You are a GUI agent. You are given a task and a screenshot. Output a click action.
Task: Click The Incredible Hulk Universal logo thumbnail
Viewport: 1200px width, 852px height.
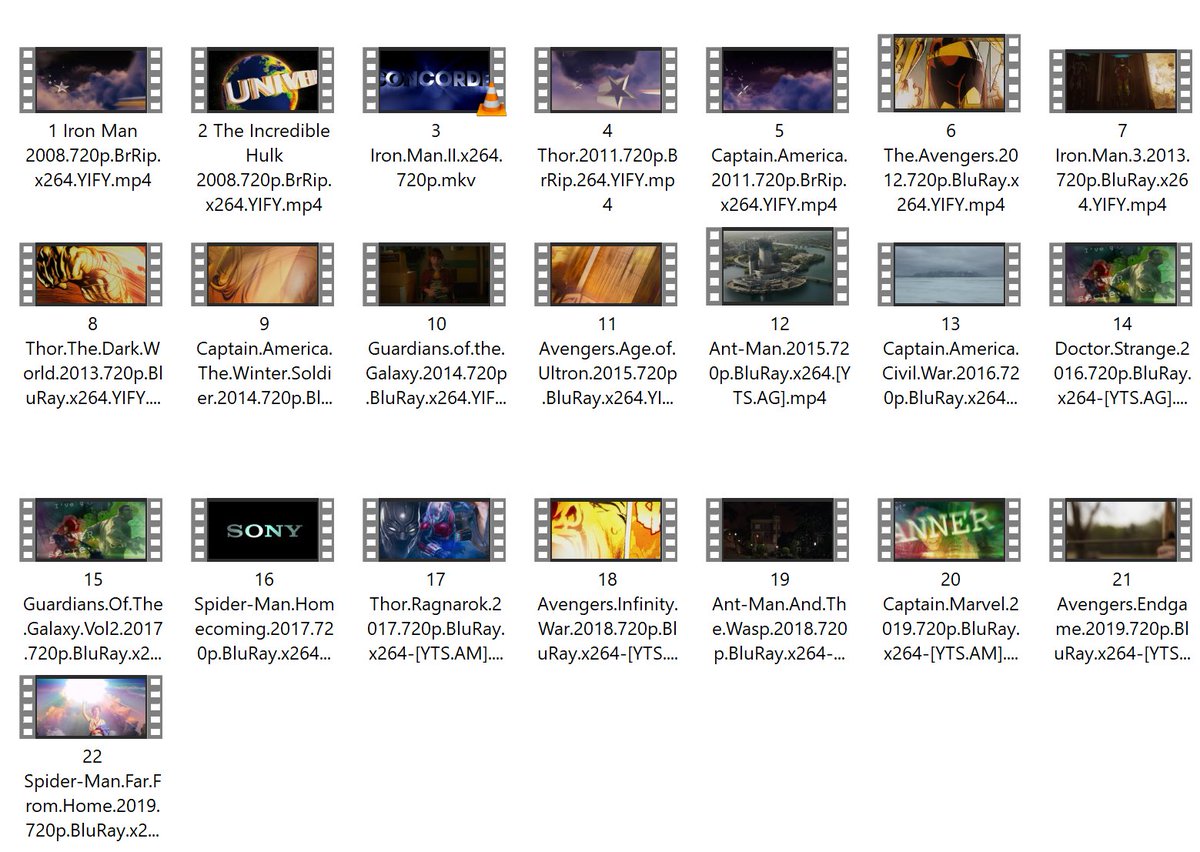[x=263, y=80]
